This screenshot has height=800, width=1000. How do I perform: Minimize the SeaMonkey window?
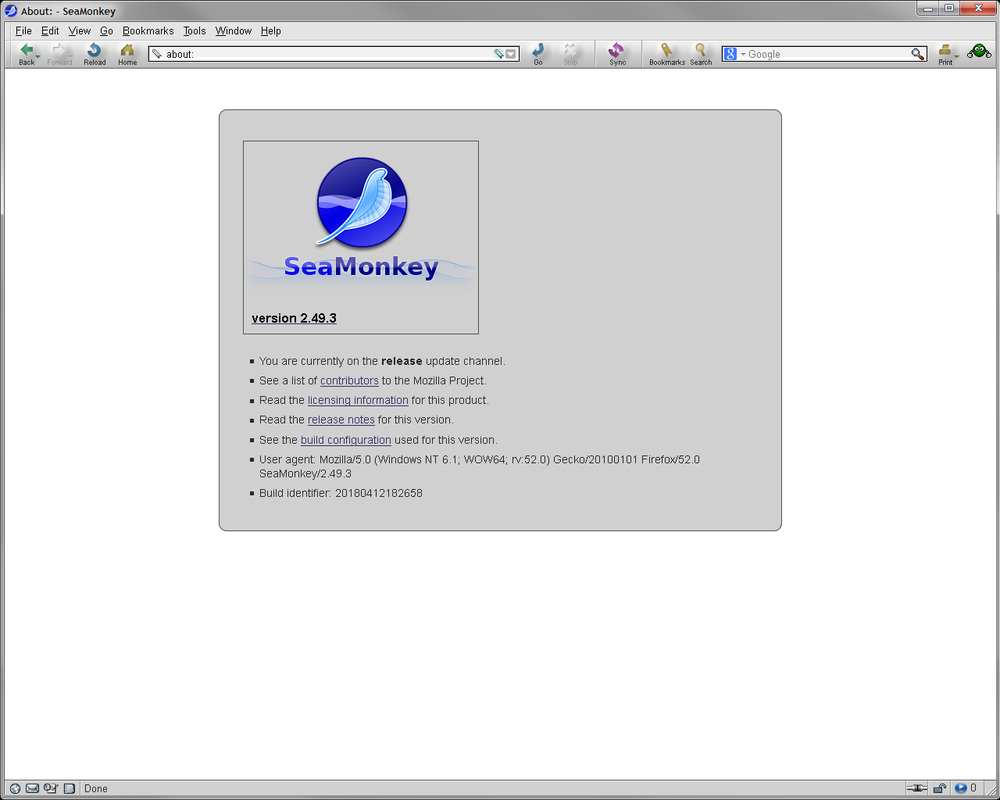click(929, 8)
